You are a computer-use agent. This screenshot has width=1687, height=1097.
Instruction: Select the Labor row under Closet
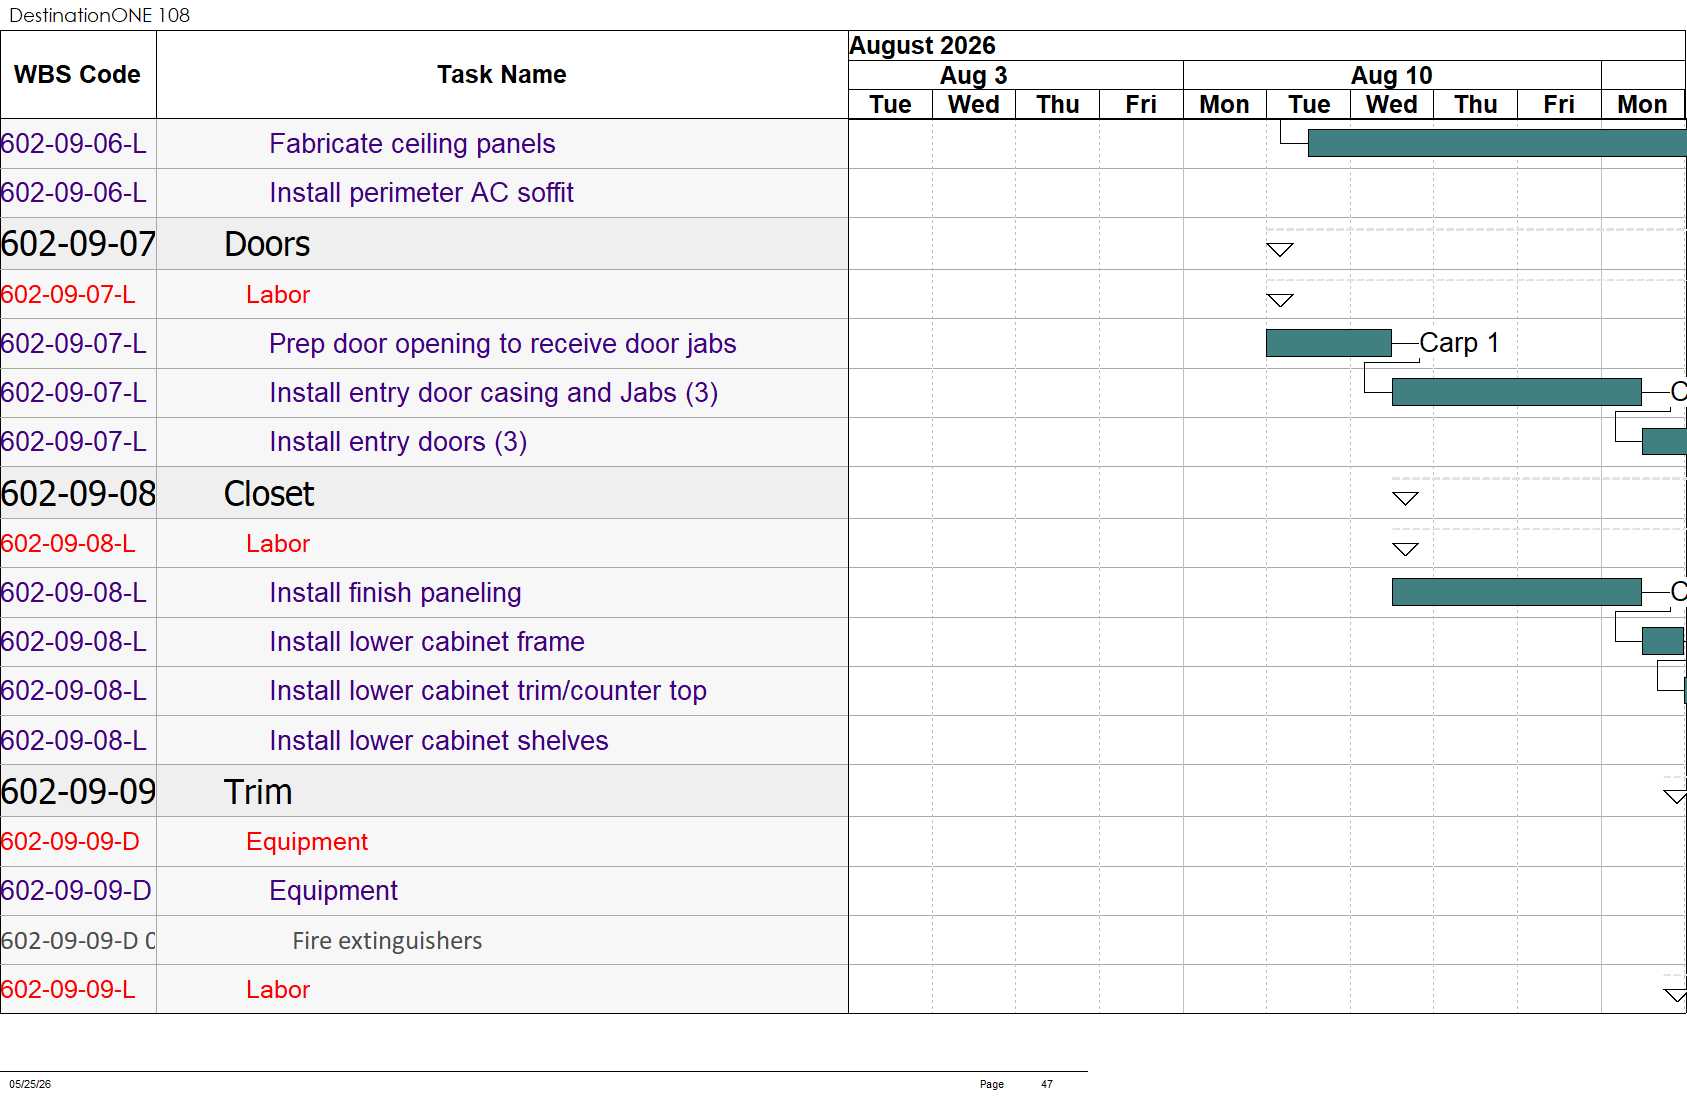[278, 544]
